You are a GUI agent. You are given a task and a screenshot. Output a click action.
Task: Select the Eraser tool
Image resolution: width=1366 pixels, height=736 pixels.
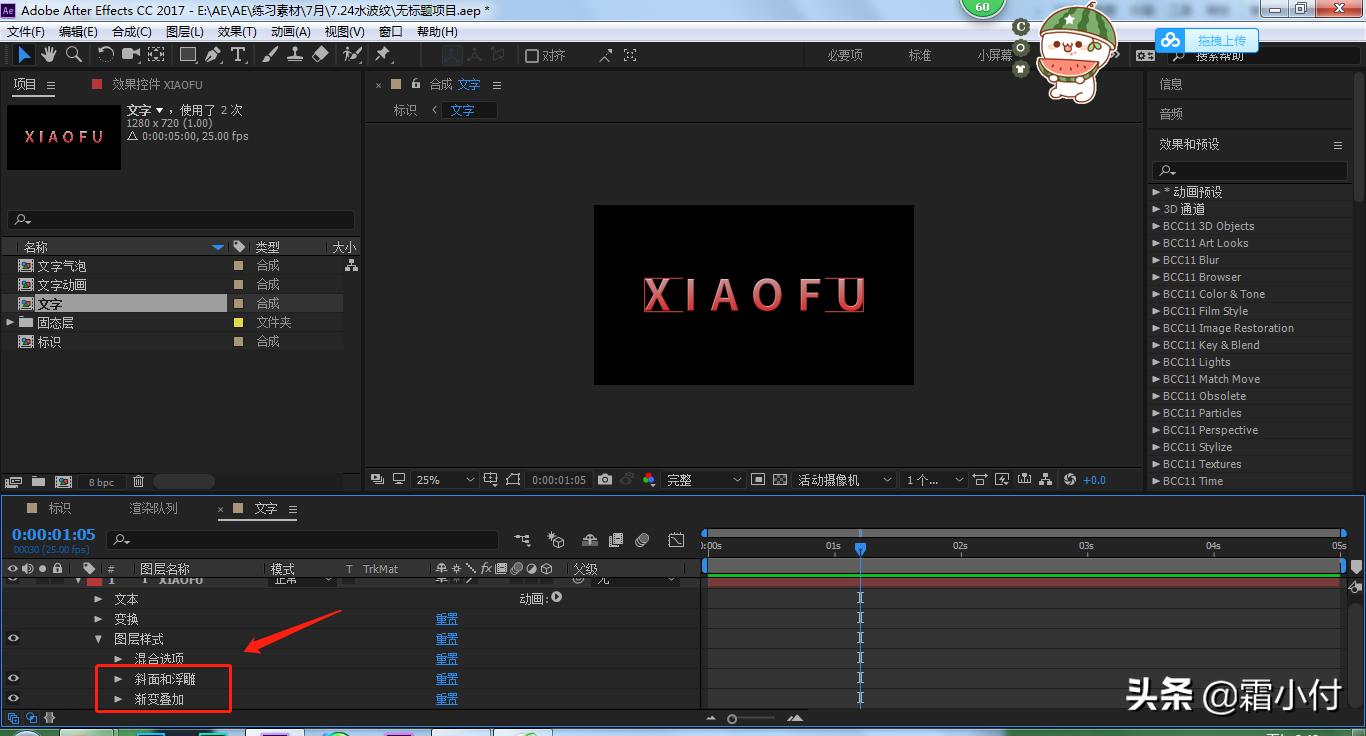tap(320, 55)
